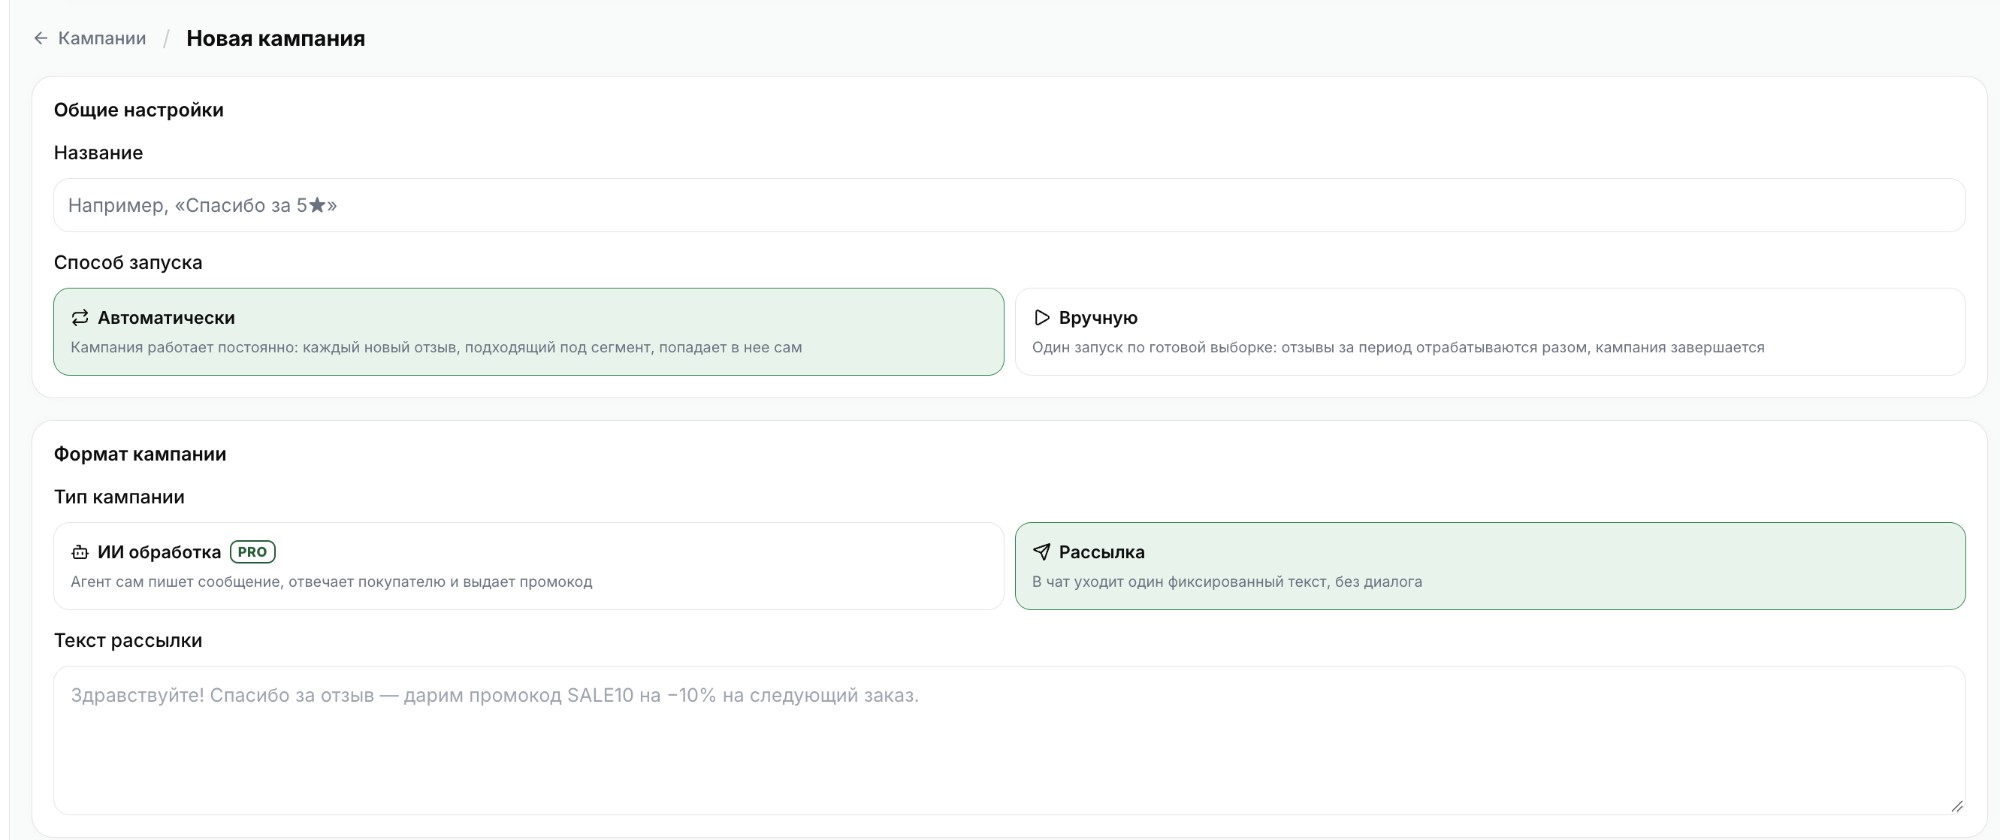Select the Автоматически launch method
This screenshot has height=840, width=2000.
[528, 332]
